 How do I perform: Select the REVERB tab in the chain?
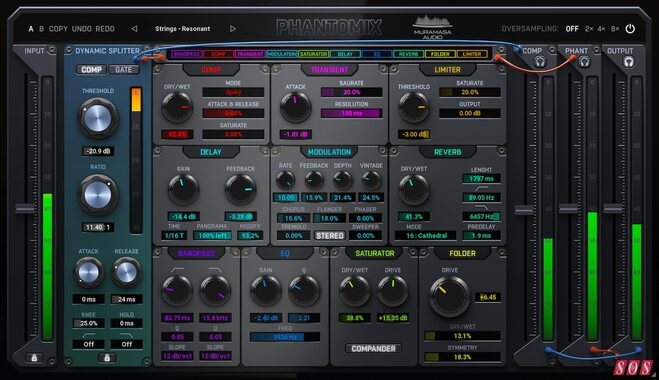click(x=408, y=54)
